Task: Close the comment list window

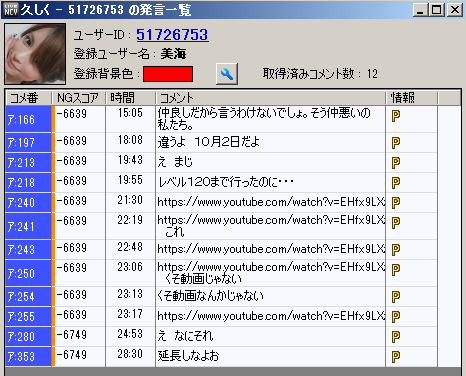Action: pos(455,10)
